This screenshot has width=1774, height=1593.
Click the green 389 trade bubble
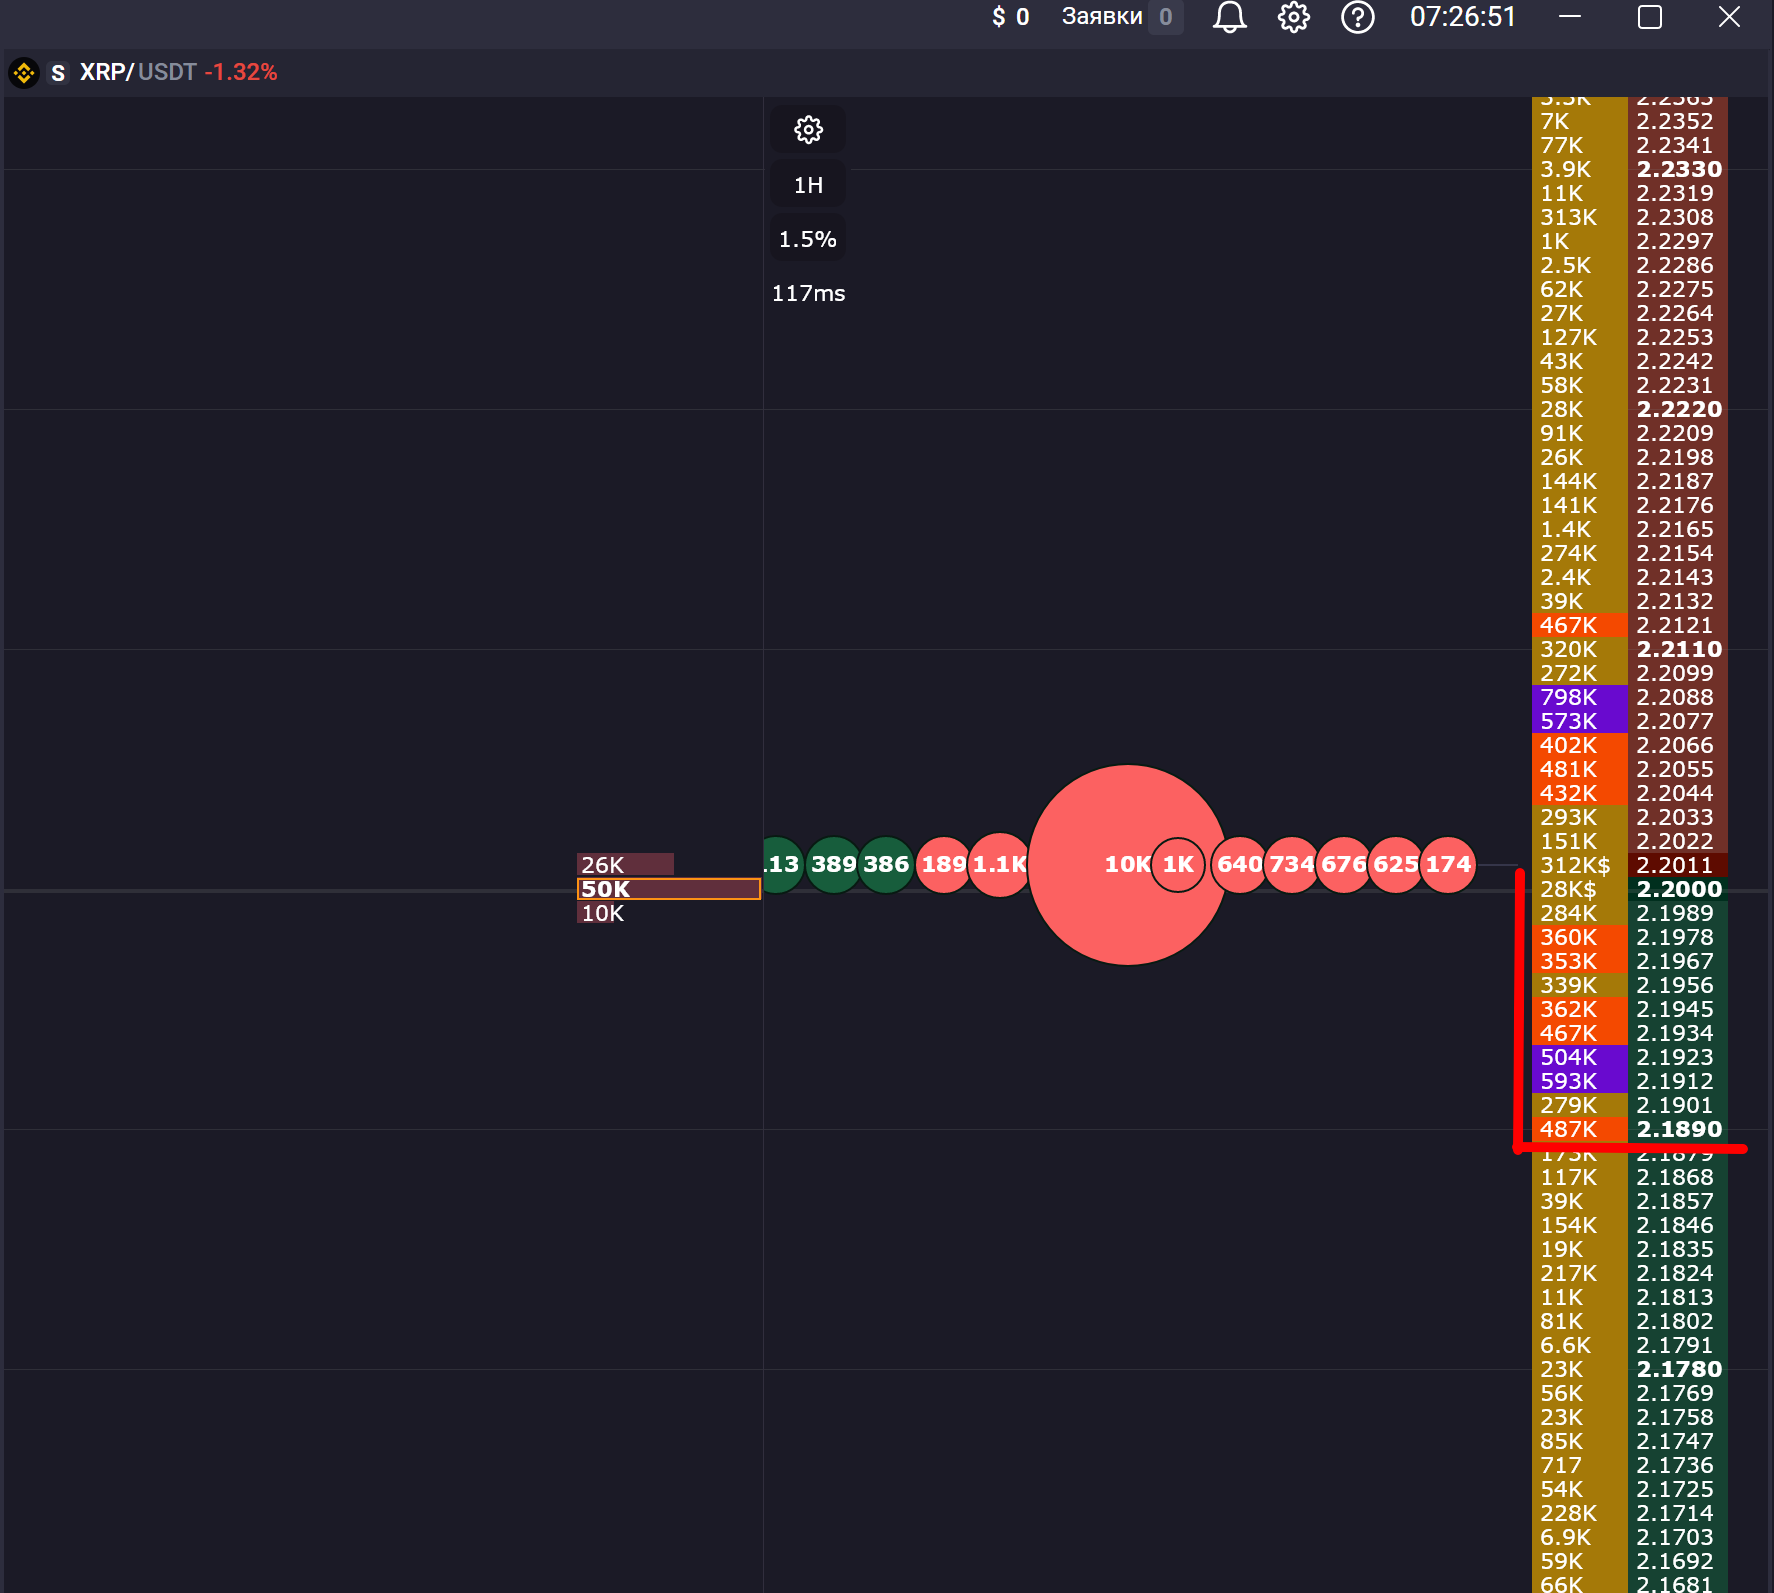(x=833, y=864)
